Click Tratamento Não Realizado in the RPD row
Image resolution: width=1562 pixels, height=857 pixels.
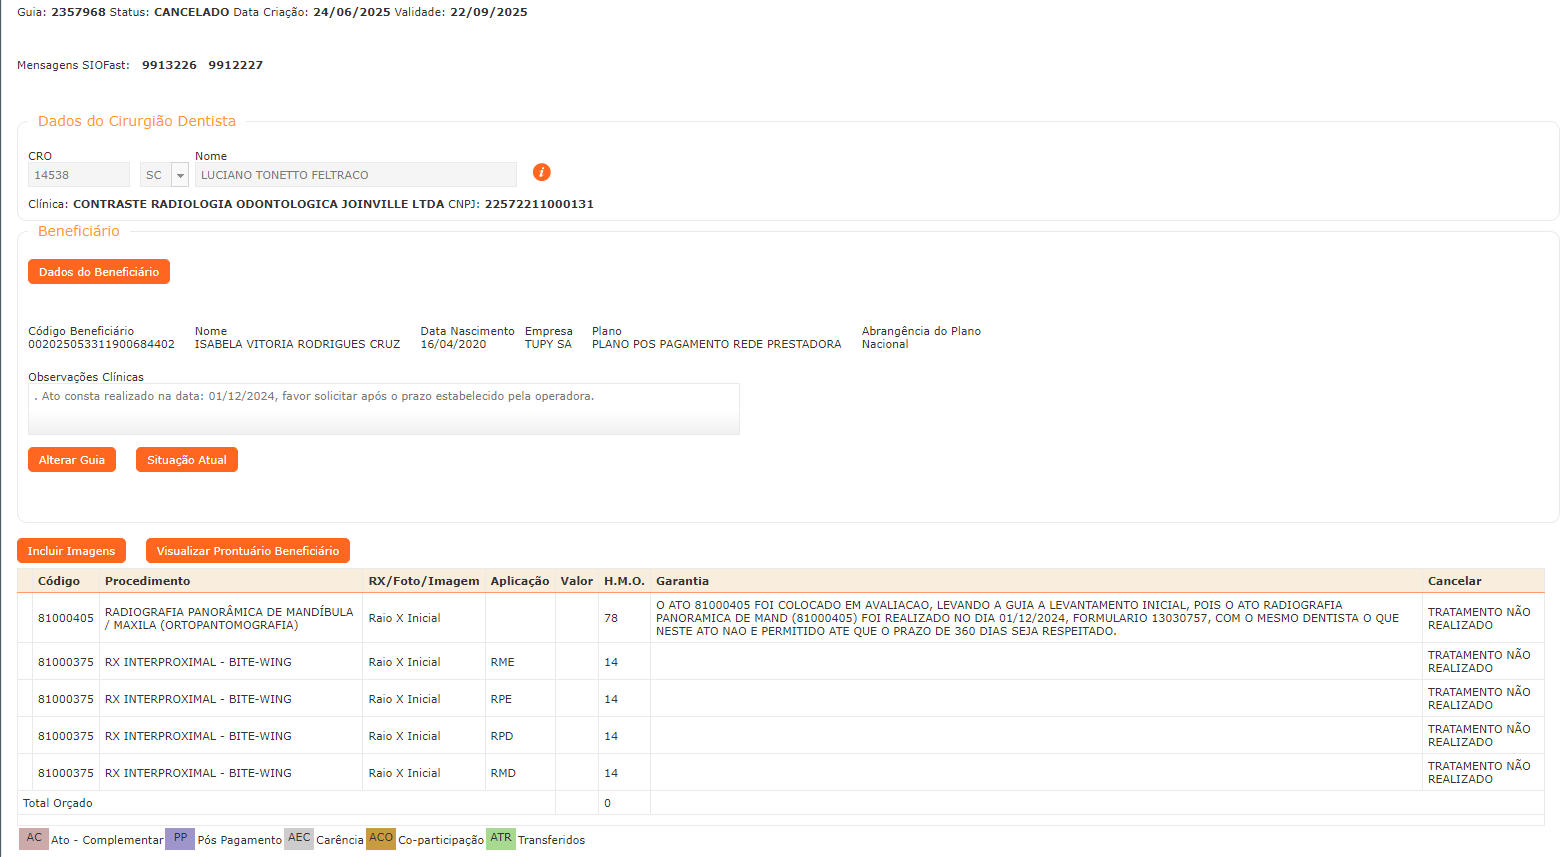(1479, 735)
